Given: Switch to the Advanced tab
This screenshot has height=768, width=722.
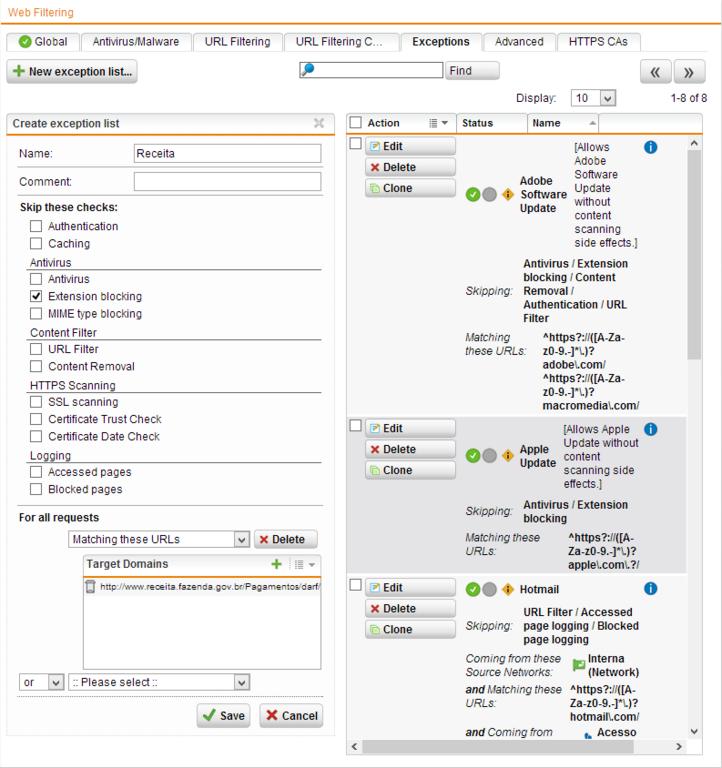Looking at the screenshot, I should tap(519, 42).
